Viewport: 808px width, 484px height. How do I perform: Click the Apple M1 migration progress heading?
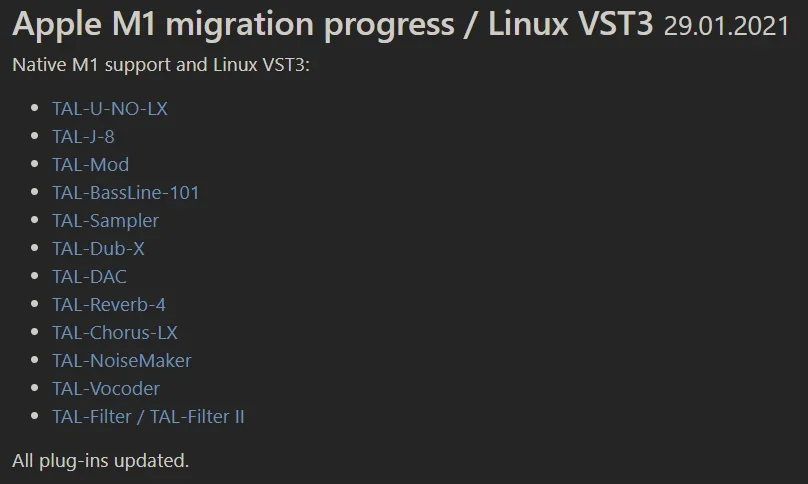332,26
